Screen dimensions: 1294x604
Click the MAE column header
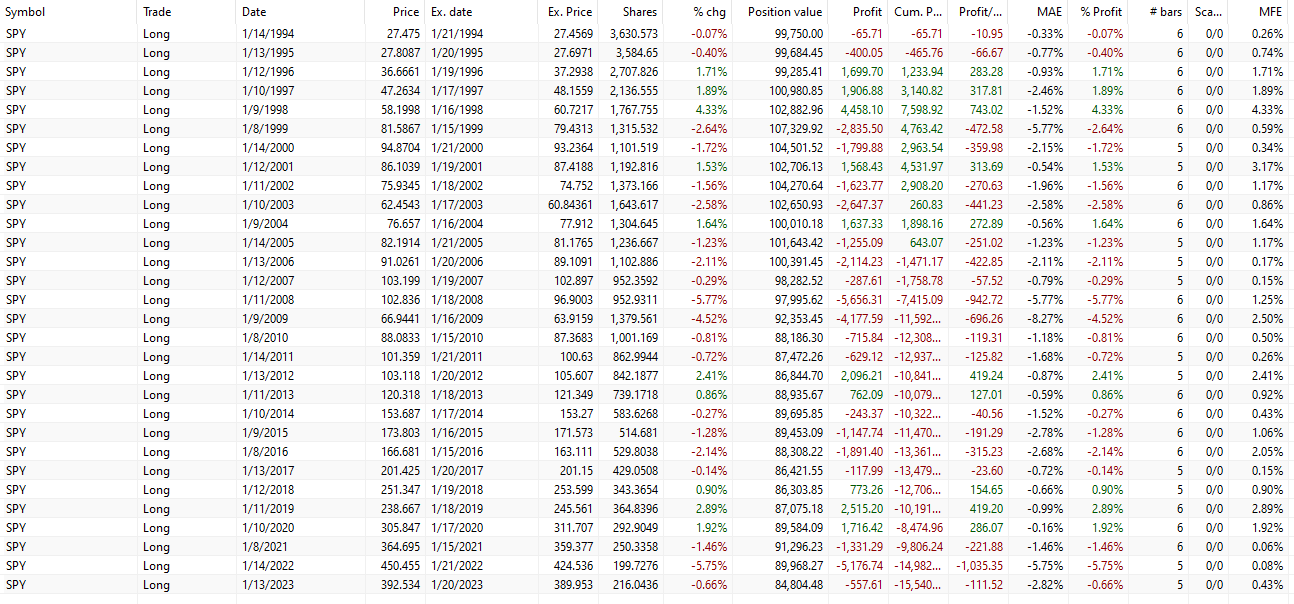tap(1048, 12)
